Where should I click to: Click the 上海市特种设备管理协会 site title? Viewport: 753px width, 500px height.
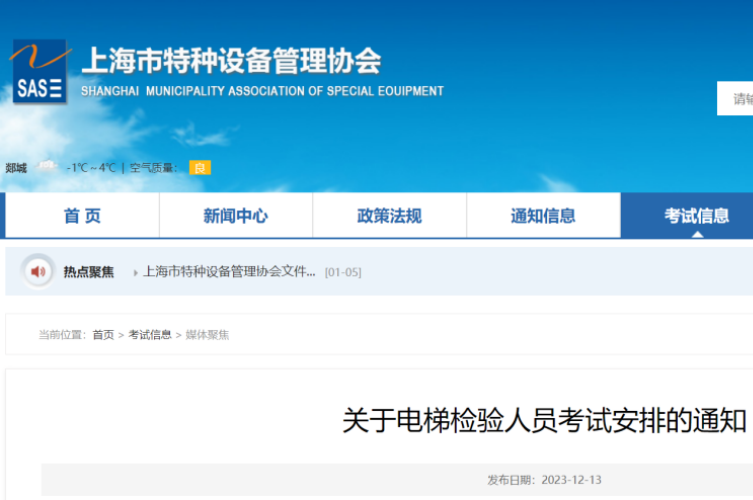230,61
